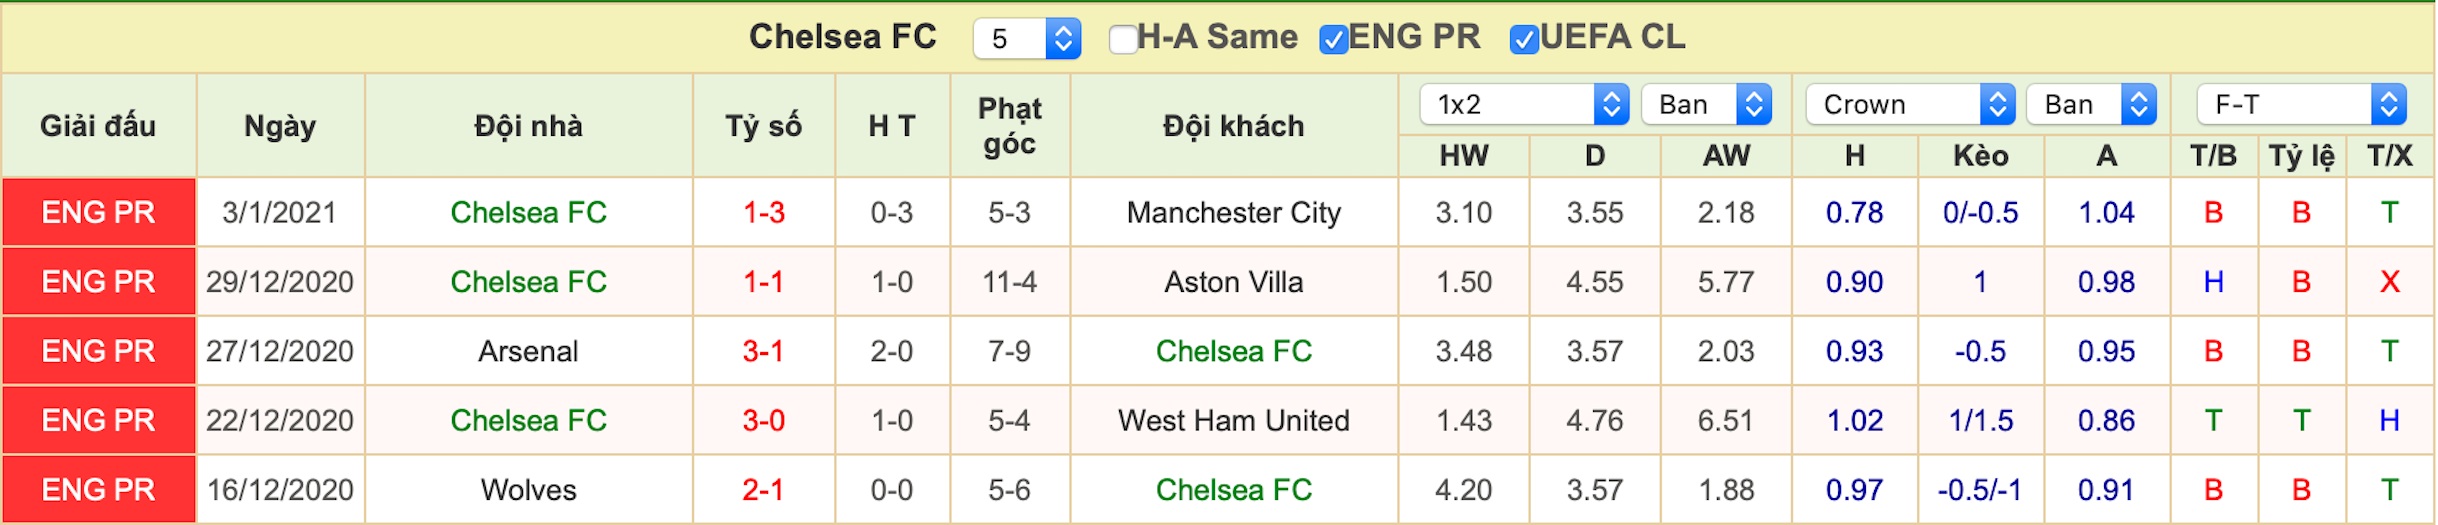Open the 1x2 odds type dropdown
Viewport: 2438px width, 525px height.
tap(1524, 104)
